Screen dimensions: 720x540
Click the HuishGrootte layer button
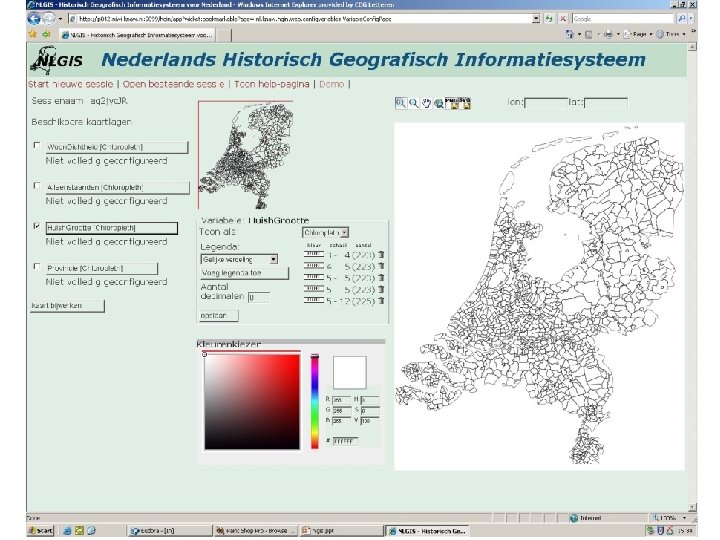pyautogui.click(x=112, y=228)
